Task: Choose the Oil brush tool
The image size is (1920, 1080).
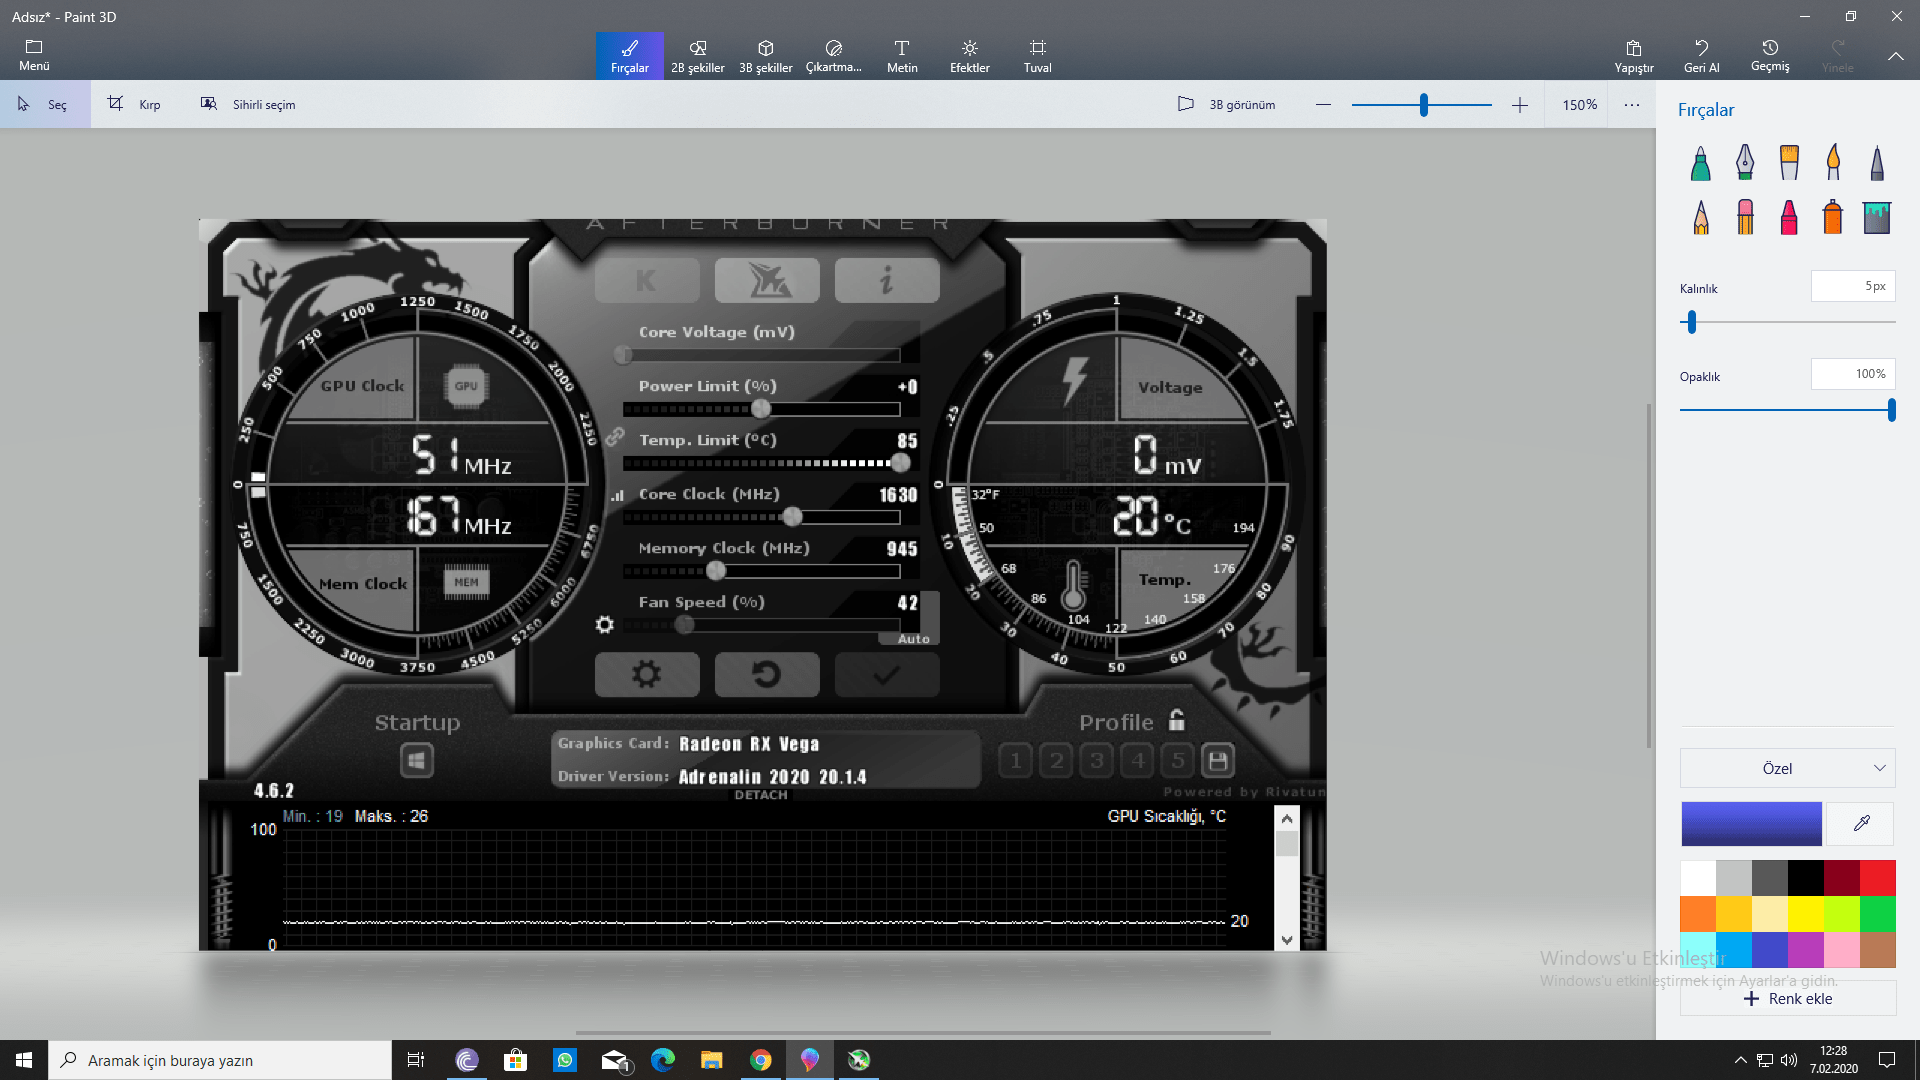Action: point(1789,163)
